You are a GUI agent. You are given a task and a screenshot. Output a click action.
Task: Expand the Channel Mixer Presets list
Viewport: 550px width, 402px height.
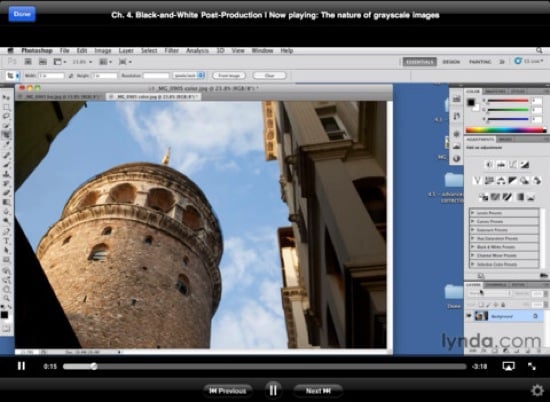(473, 256)
